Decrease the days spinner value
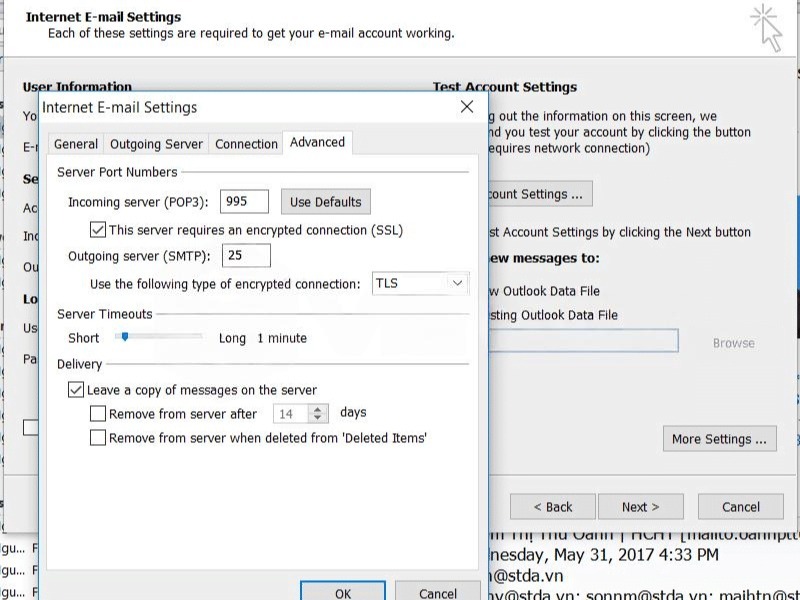The height and width of the screenshot is (600, 800). point(319,418)
